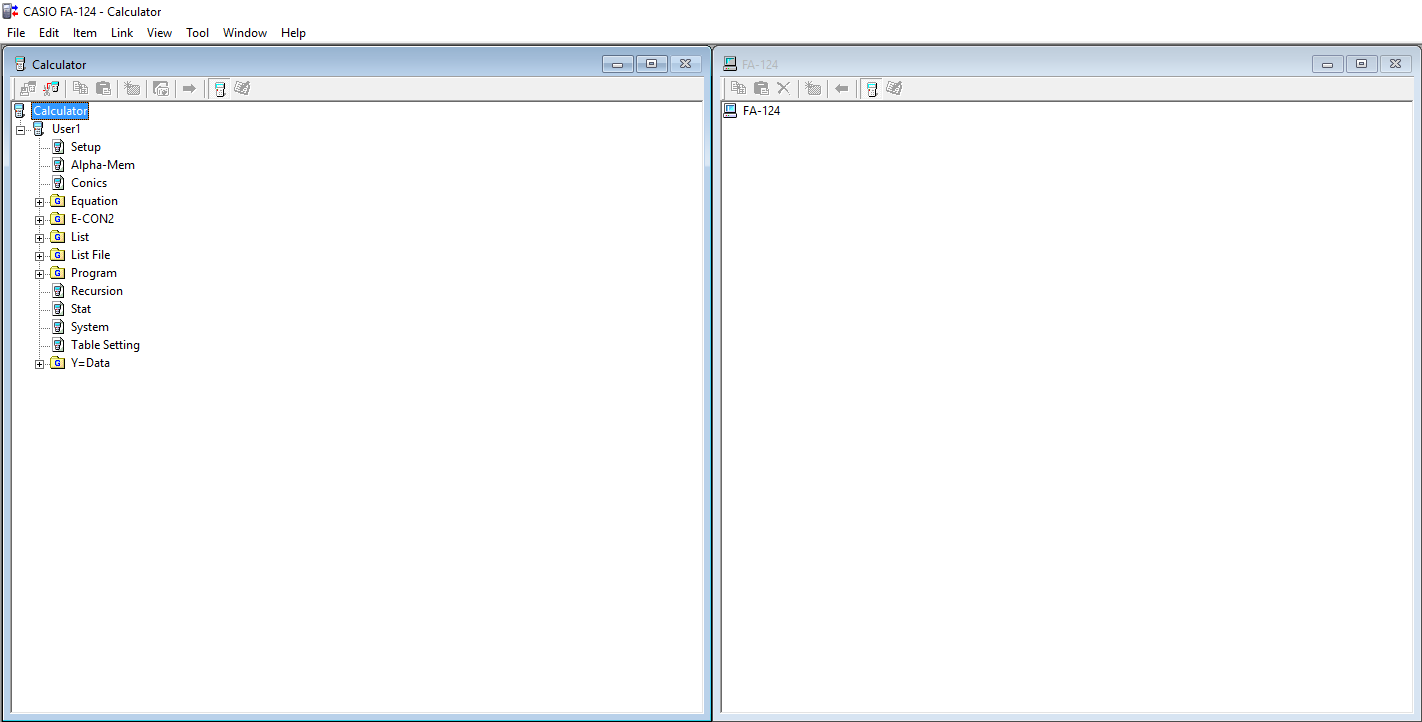Maximize the Calculator child window
Image resolution: width=1422 pixels, height=722 pixels.
click(x=651, y=64)
